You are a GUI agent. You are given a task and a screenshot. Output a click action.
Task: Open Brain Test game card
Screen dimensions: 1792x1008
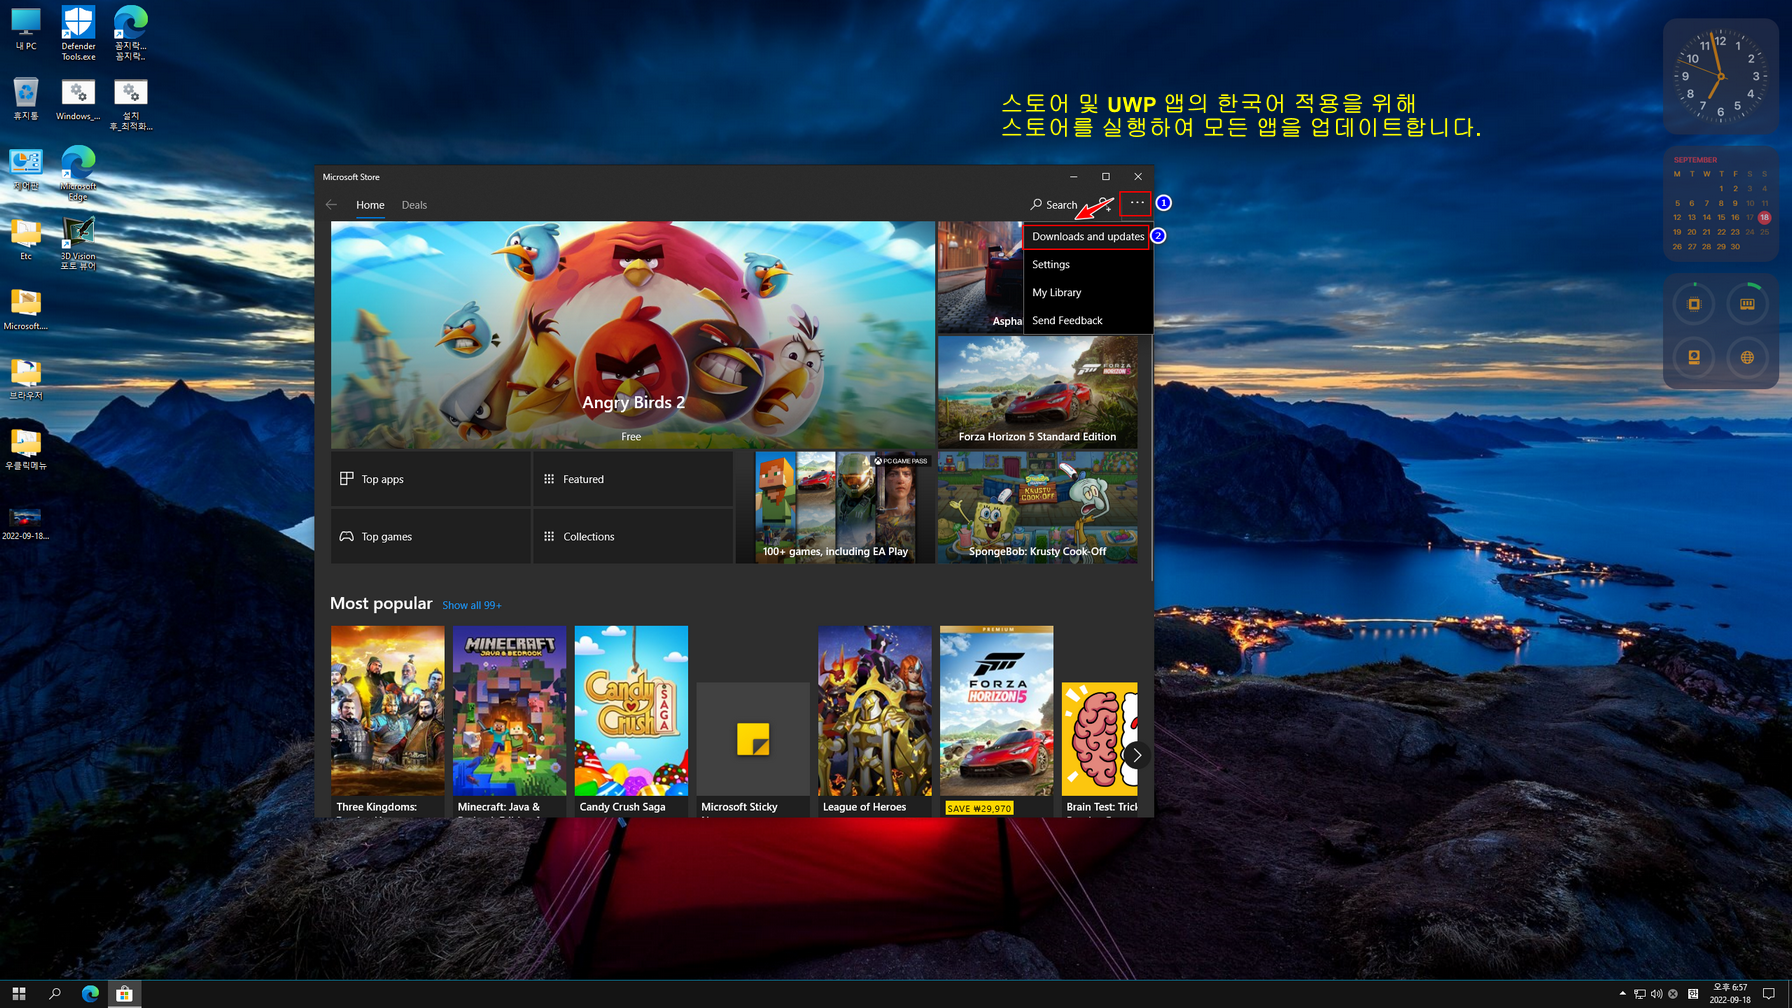click(1099, 749)
